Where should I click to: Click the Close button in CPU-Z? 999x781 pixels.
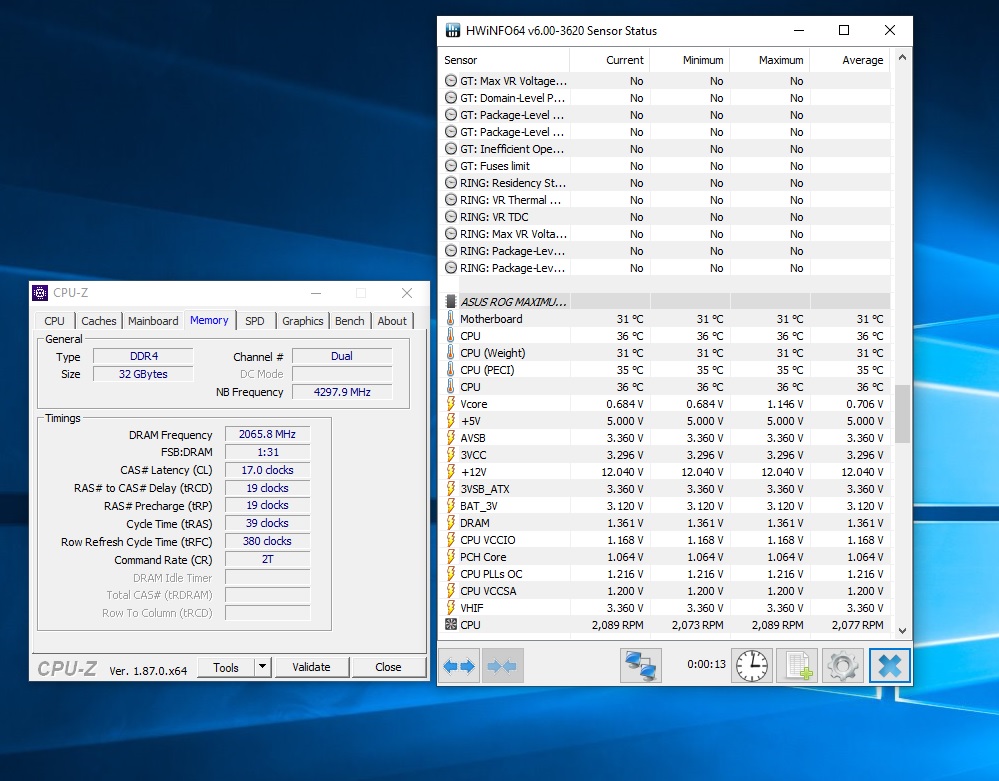(388, 667)
